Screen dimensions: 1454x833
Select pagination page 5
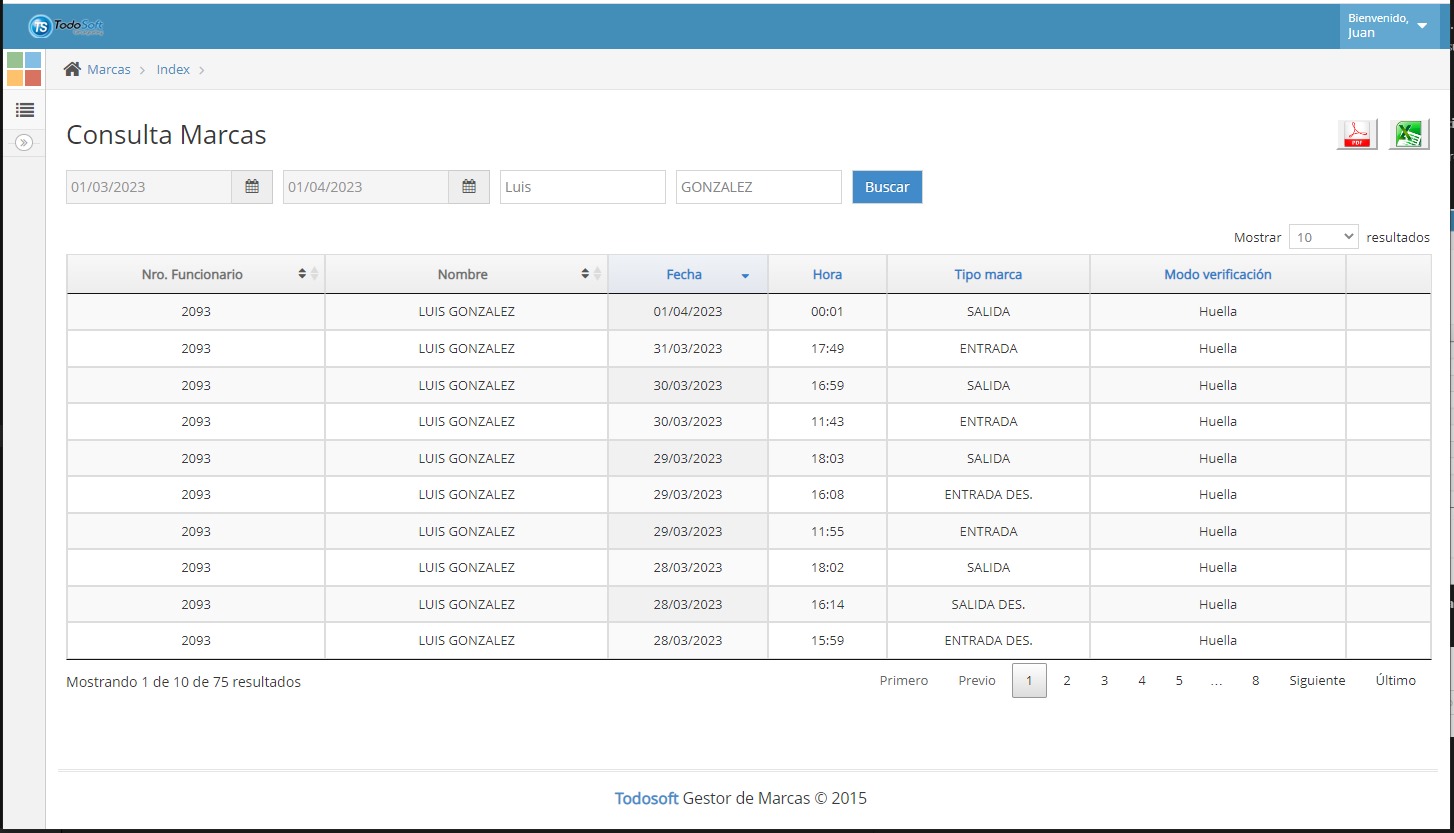pos(1179,681)
